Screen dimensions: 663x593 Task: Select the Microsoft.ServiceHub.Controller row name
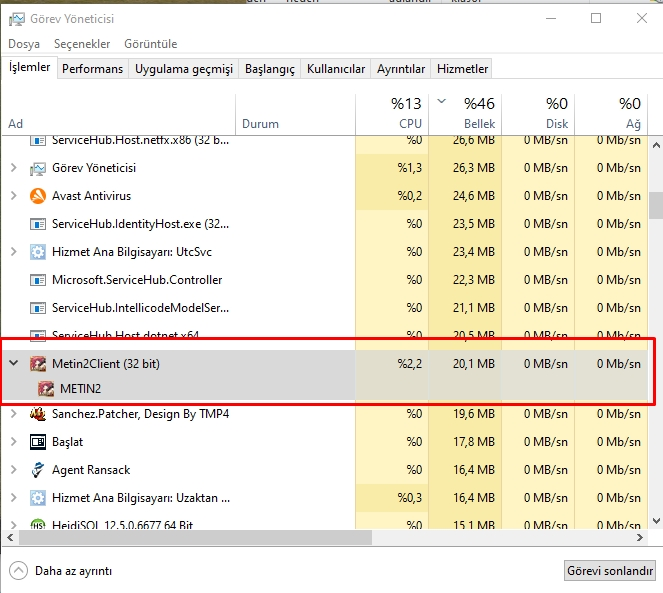[x=137, y=280]
